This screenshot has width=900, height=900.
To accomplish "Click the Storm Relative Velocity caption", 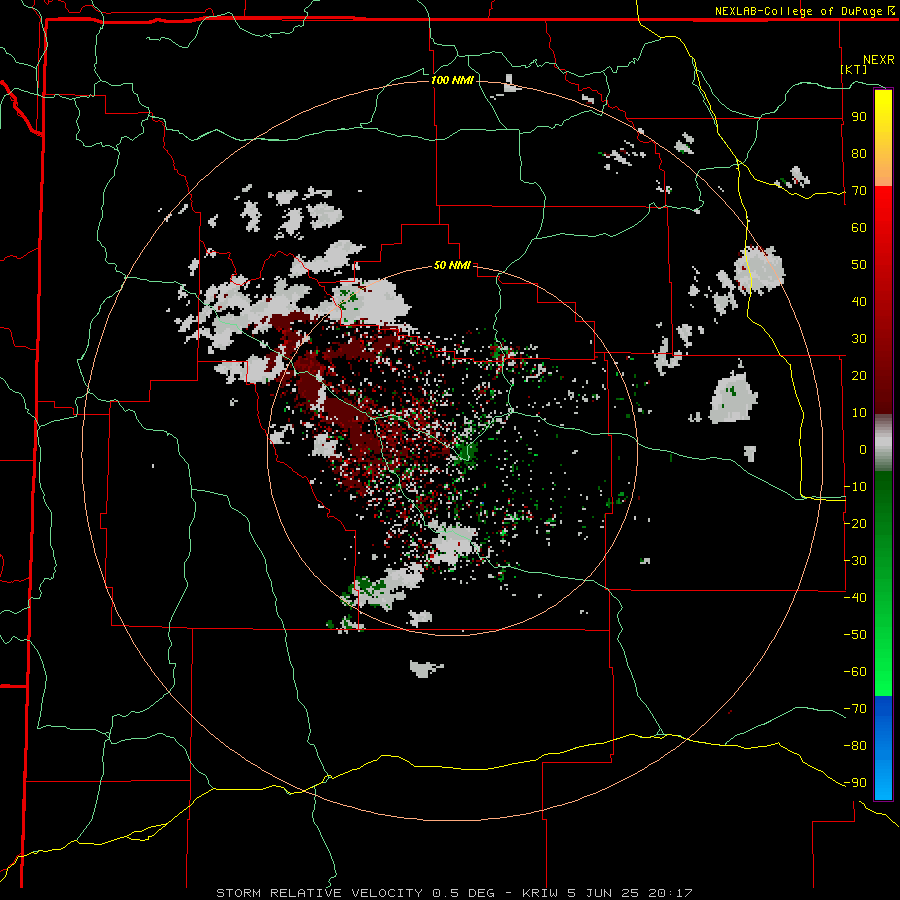I will click(x=455, y=893).
